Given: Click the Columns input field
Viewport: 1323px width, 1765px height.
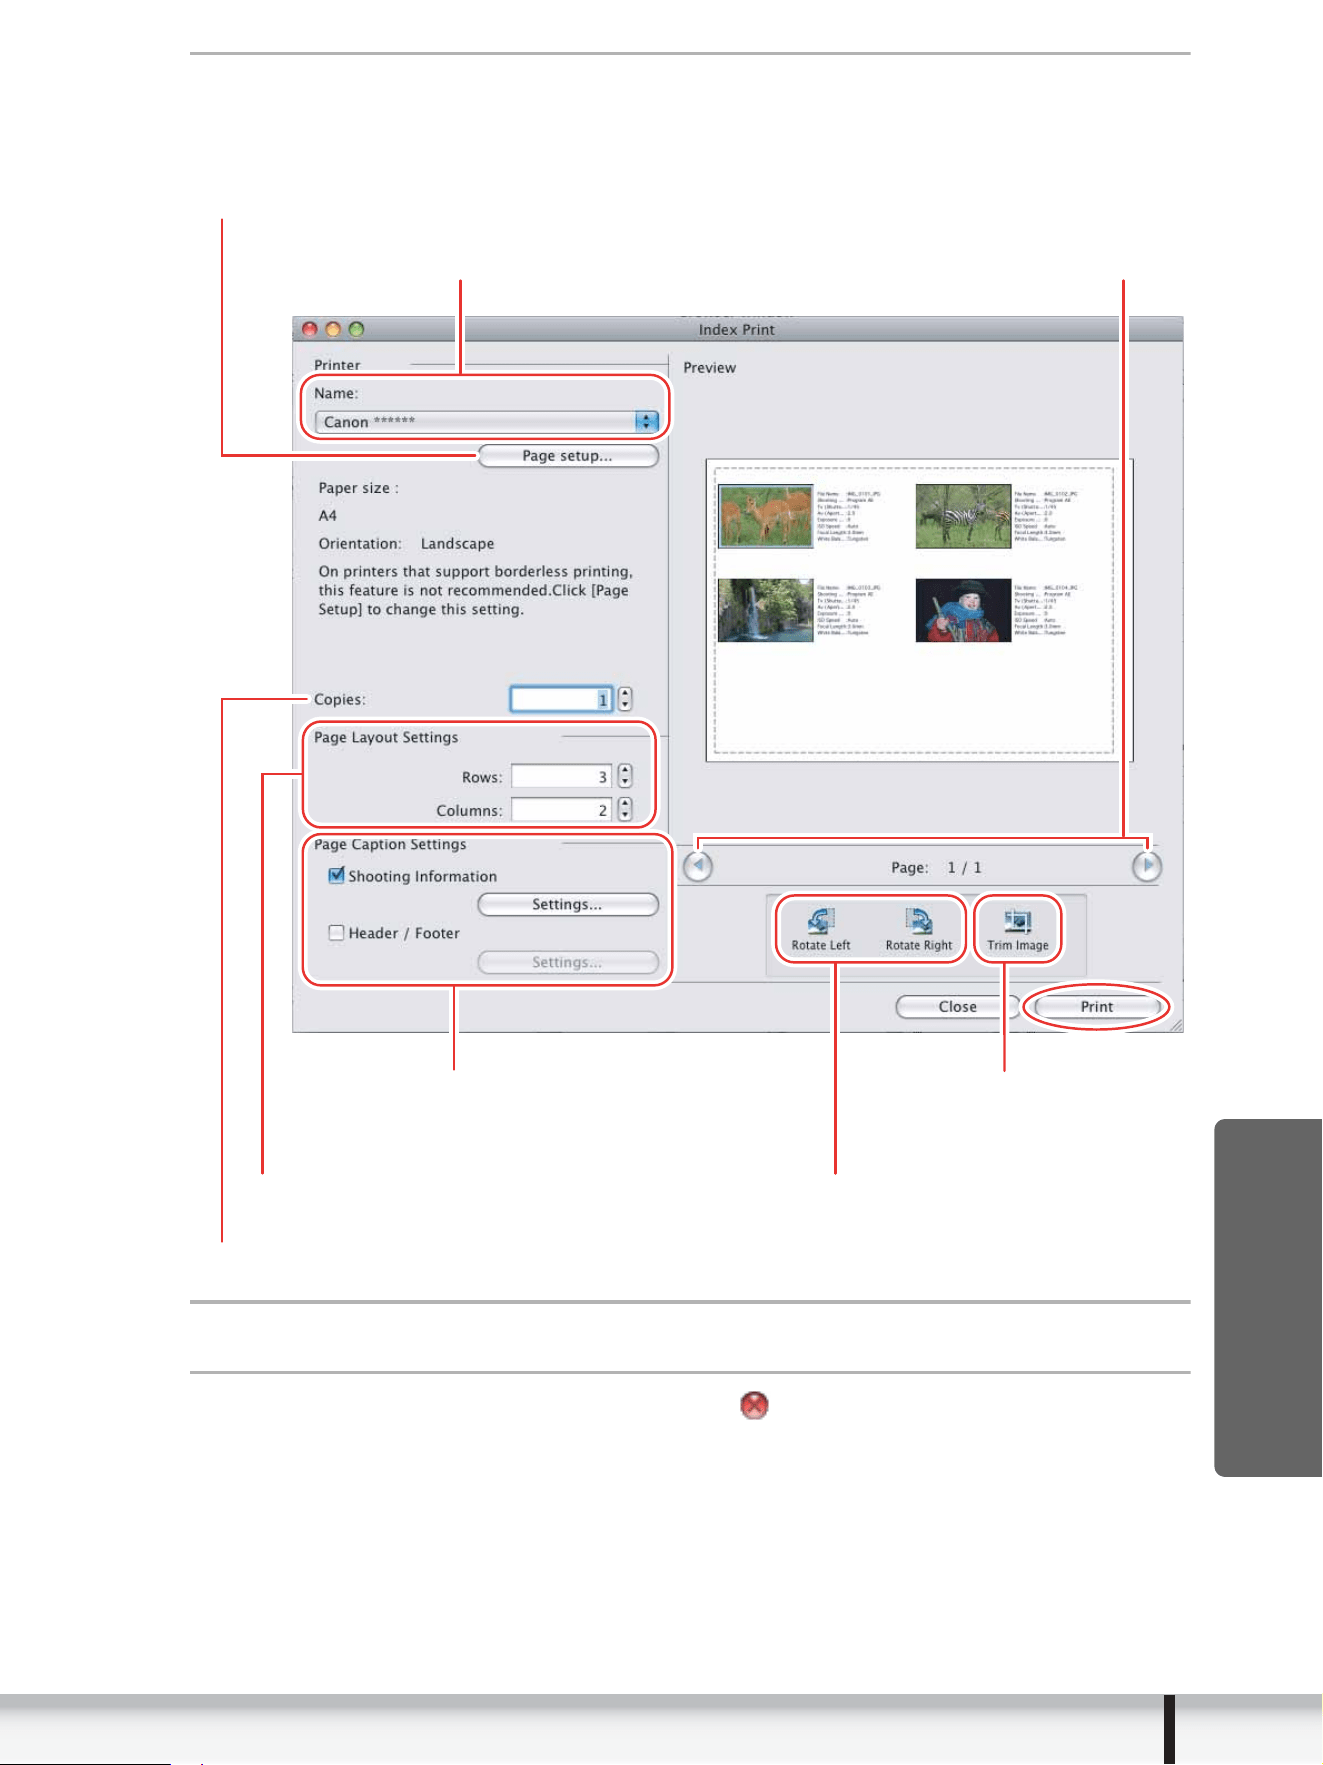Looking at the screenshot, I should [x=561, y=809].
